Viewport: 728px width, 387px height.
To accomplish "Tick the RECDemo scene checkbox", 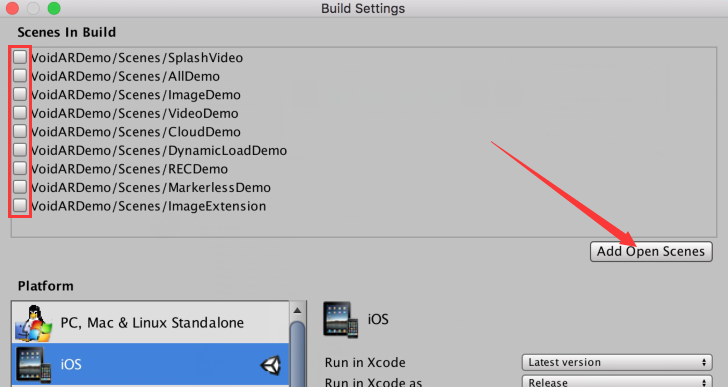I will pyautogui.click(x=20, y=168).
